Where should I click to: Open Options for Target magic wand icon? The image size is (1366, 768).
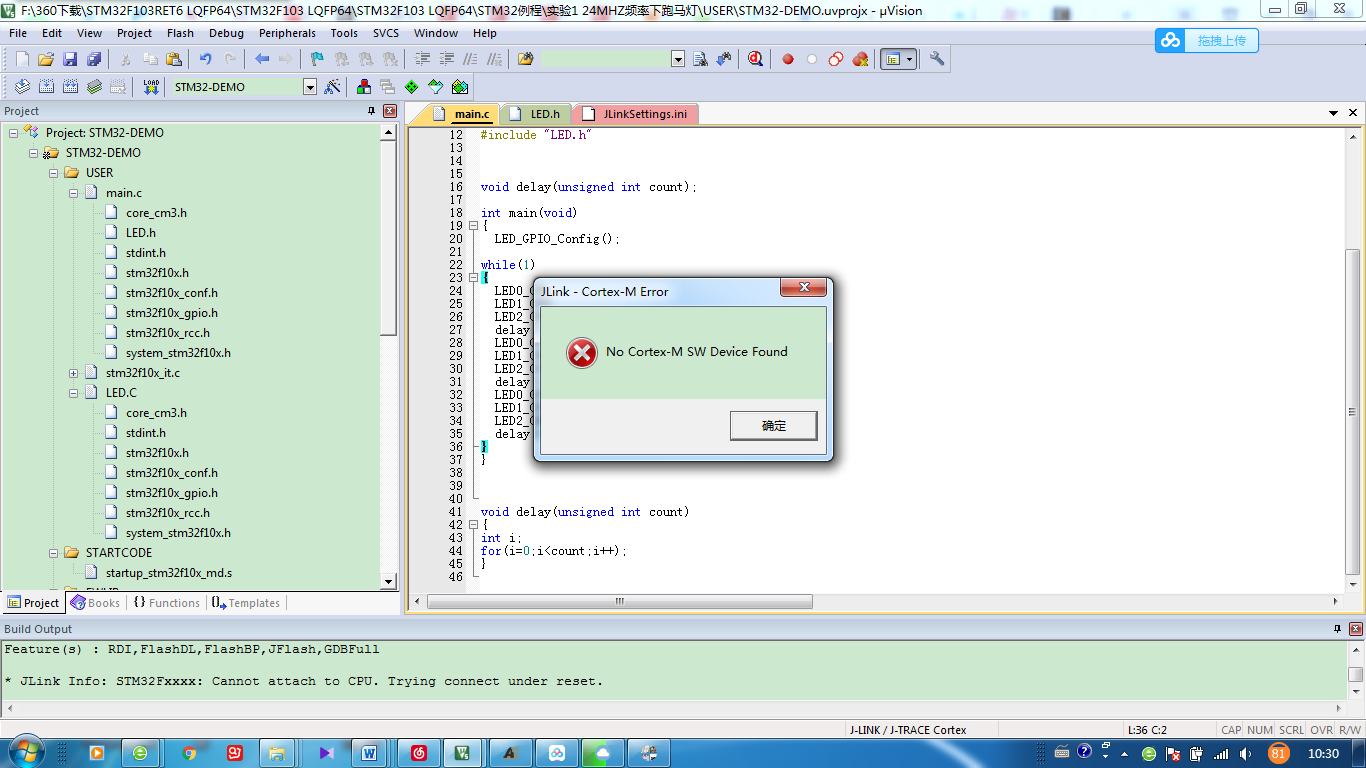333,87
